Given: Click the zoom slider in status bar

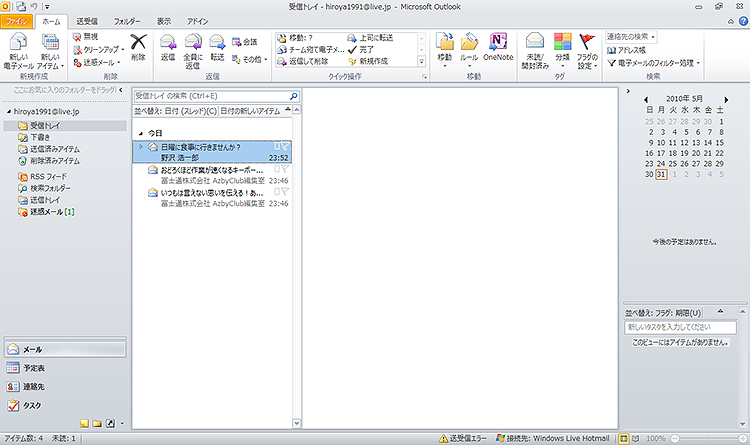Looking at the screenshot, I should click(709, 438).
